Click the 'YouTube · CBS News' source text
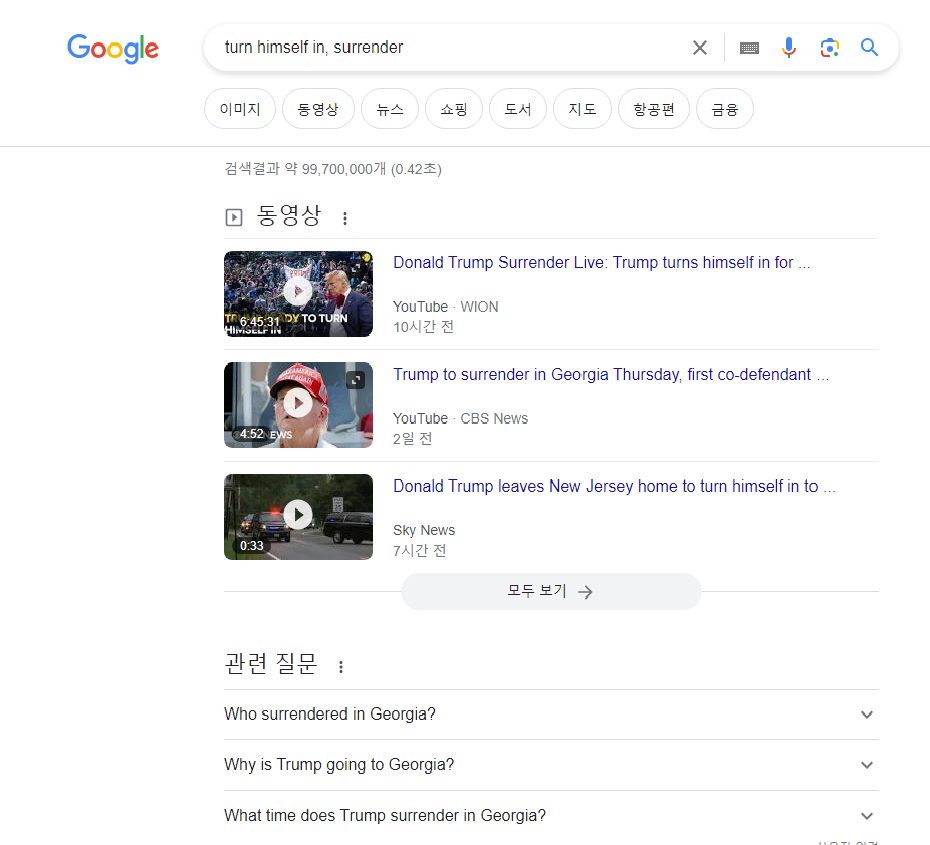The width and height of the screenshot is (930, 845). pos(460,419)
